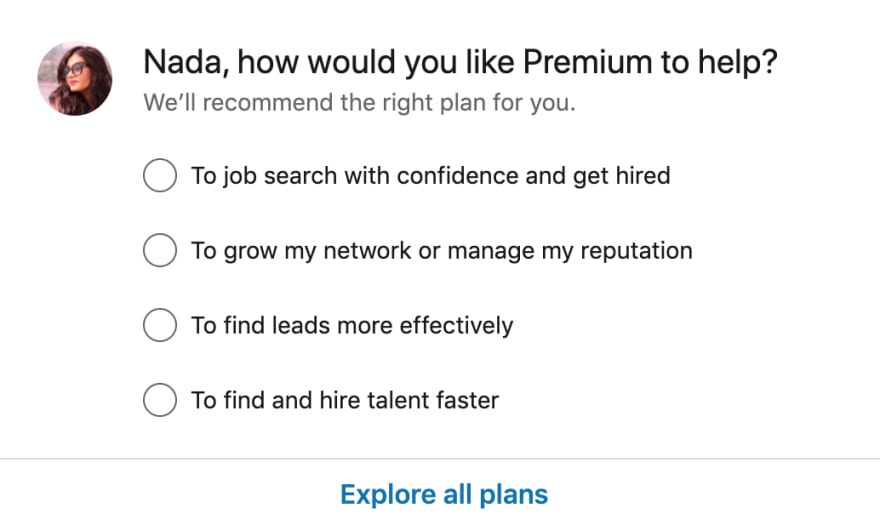The image size is (880, 525).
Task: Select the find leads more effectively radio button
Action: (160, 325)
